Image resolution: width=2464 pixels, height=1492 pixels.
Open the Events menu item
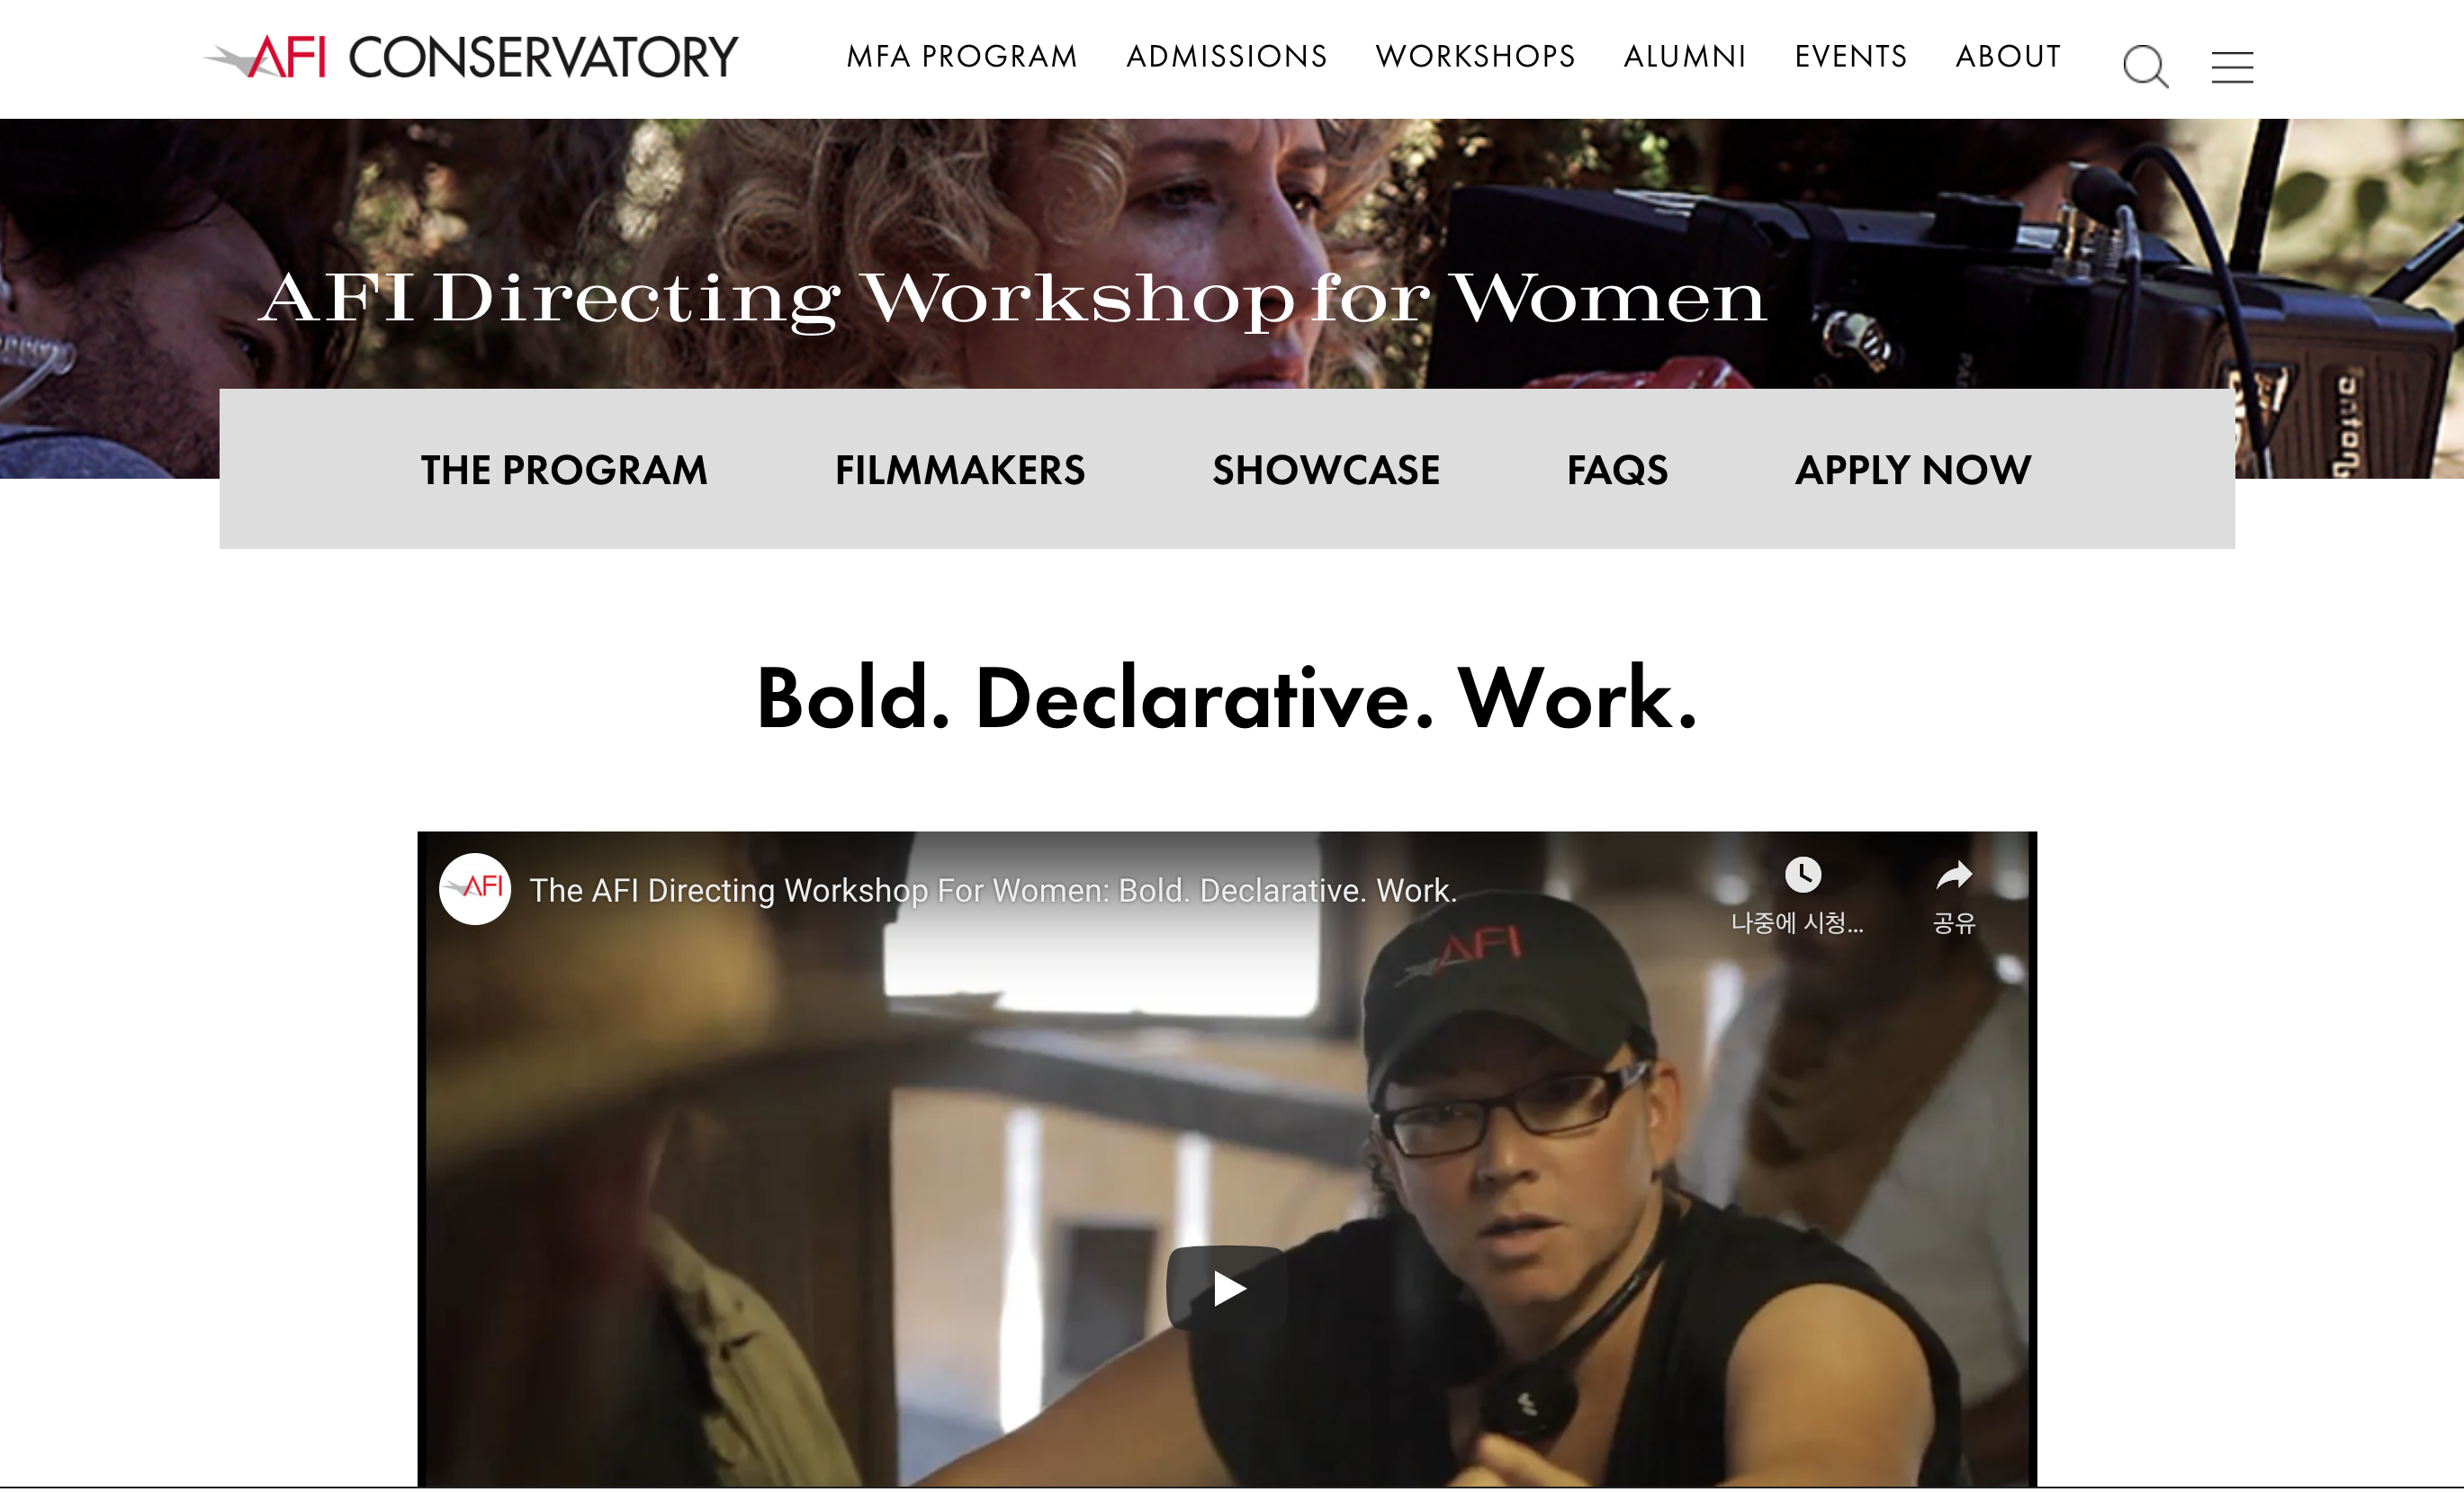pos(1851,57)
